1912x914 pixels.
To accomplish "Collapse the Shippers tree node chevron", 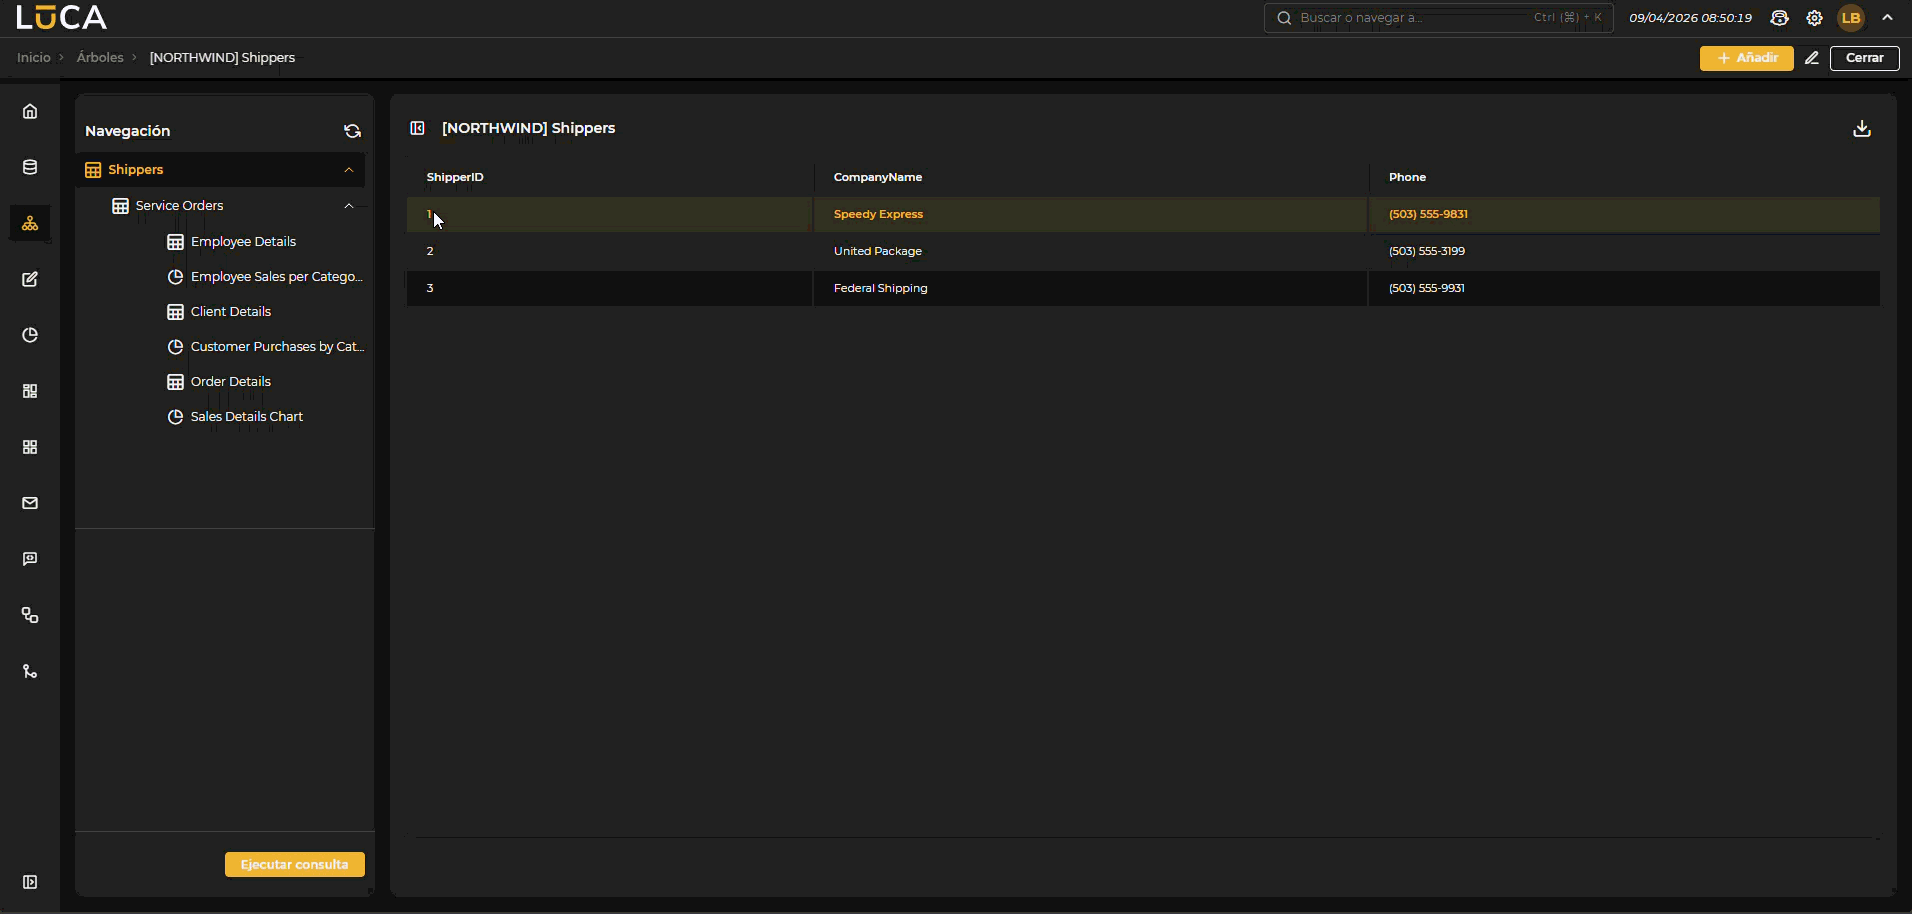I will click(x=349, y=170).
